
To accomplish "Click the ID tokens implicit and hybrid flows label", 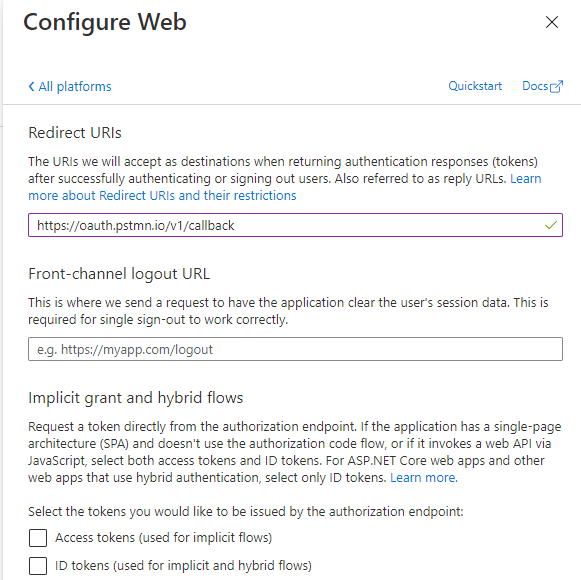I will [183, 566].
